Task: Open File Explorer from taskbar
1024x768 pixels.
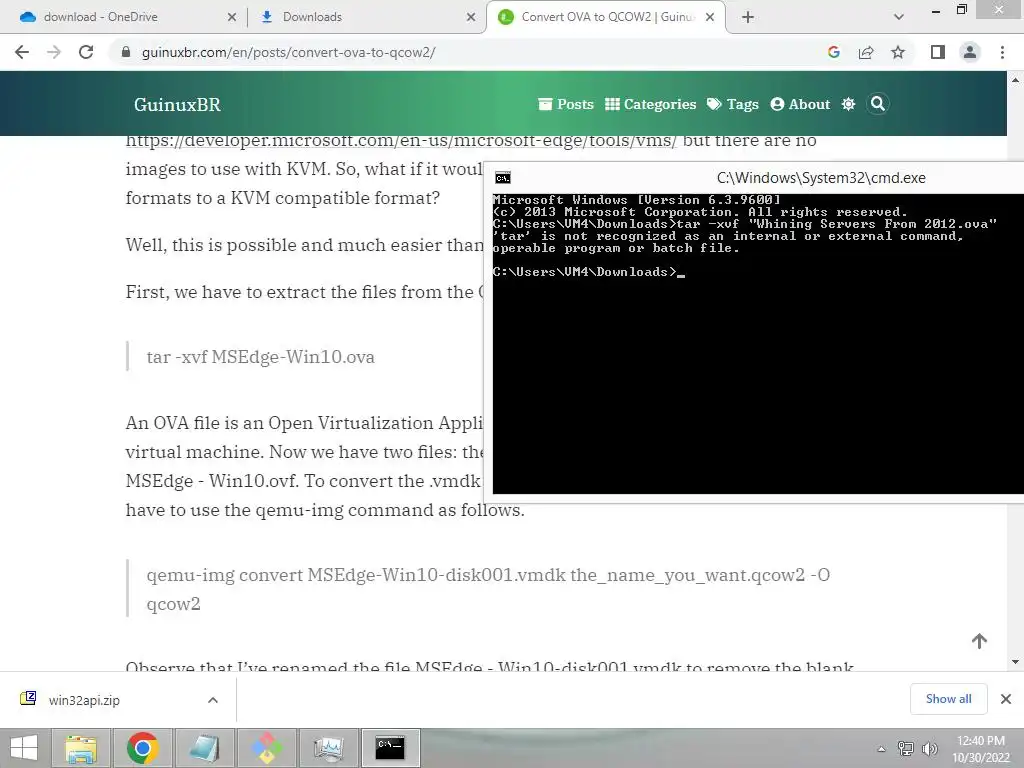Action: pyautogui.click(x=81, y=748)
